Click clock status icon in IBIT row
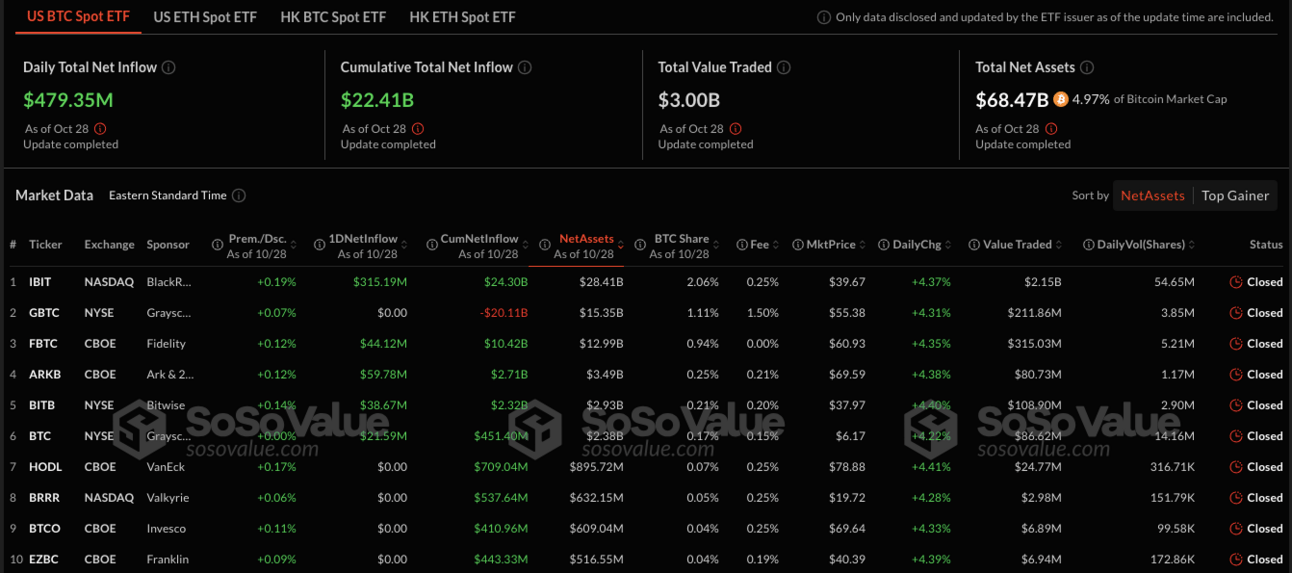 click(1236, 282)
